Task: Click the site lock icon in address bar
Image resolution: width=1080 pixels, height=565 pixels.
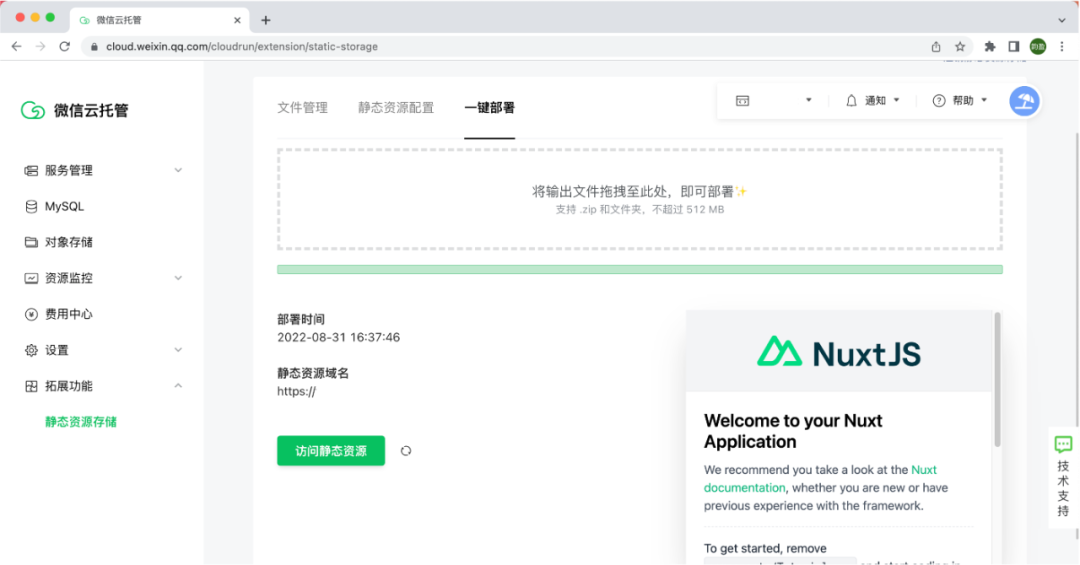Action: click(94, 46)
